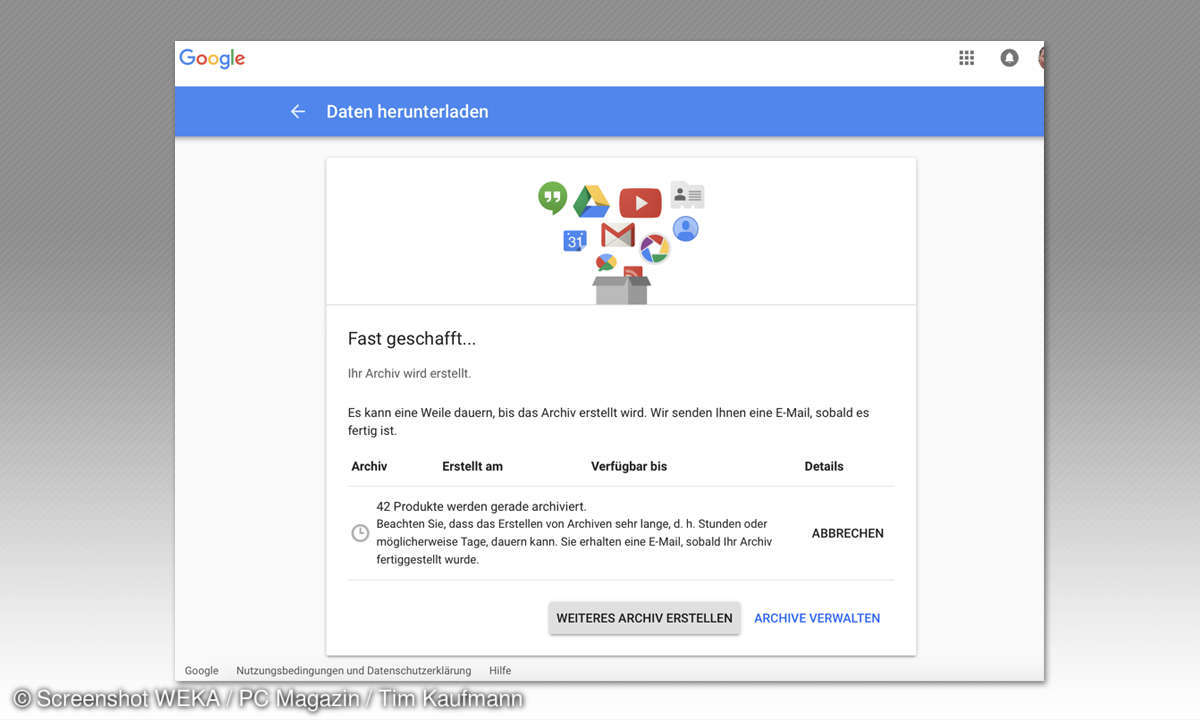The image size is (1200, 720).
Task: Open Nutzungsbedingungen und Datenschutzerklärung footer link
Action: (354, 670)
